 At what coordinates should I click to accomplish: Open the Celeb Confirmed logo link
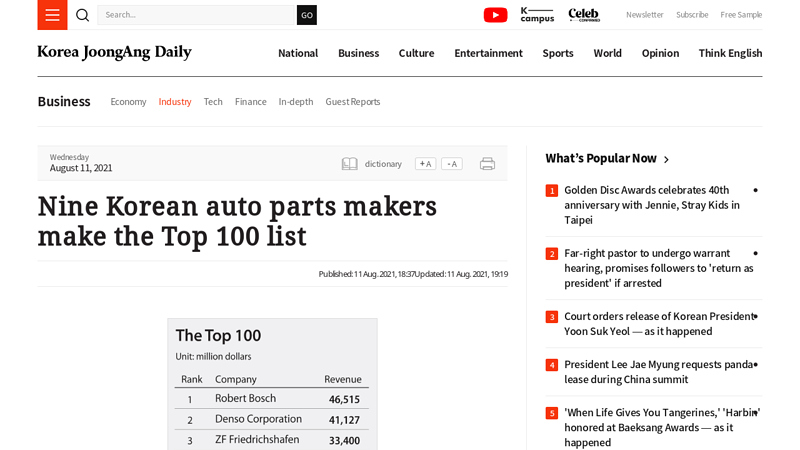coord(584,15)
